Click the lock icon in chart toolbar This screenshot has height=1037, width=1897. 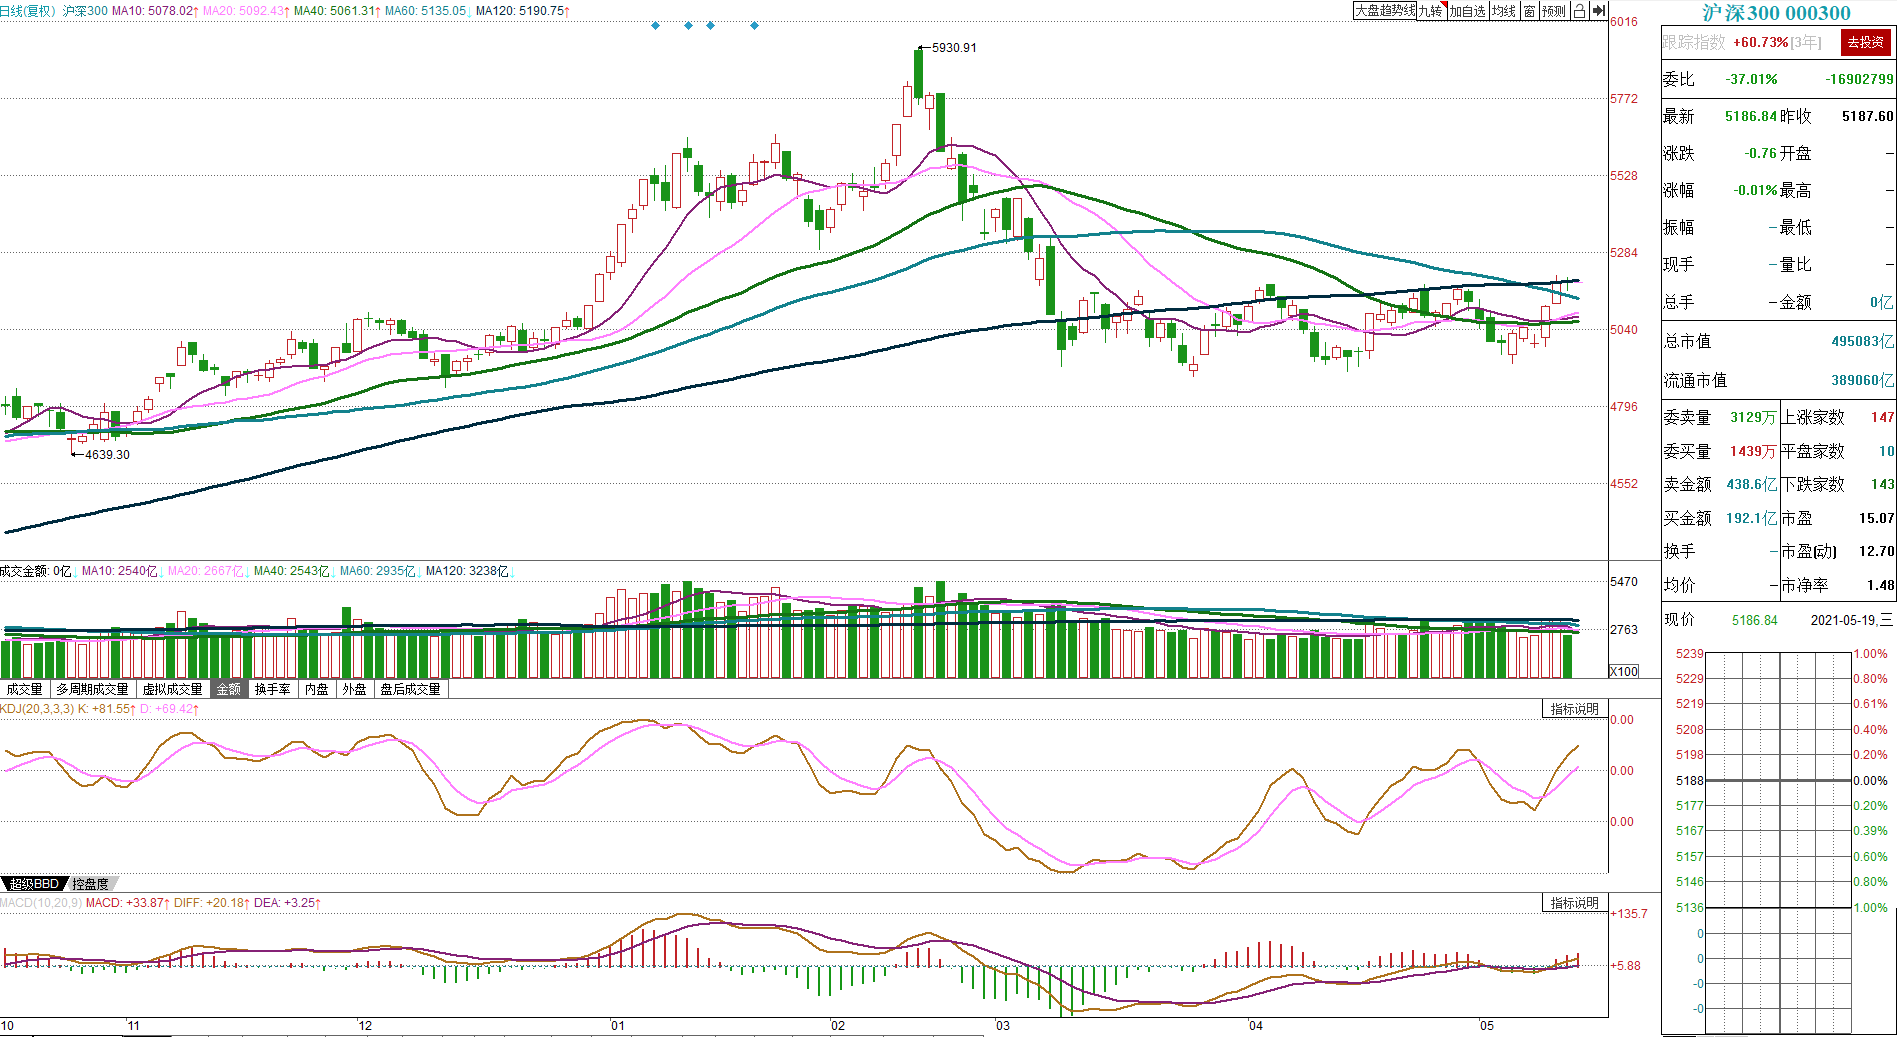[x=1579, y=11]
